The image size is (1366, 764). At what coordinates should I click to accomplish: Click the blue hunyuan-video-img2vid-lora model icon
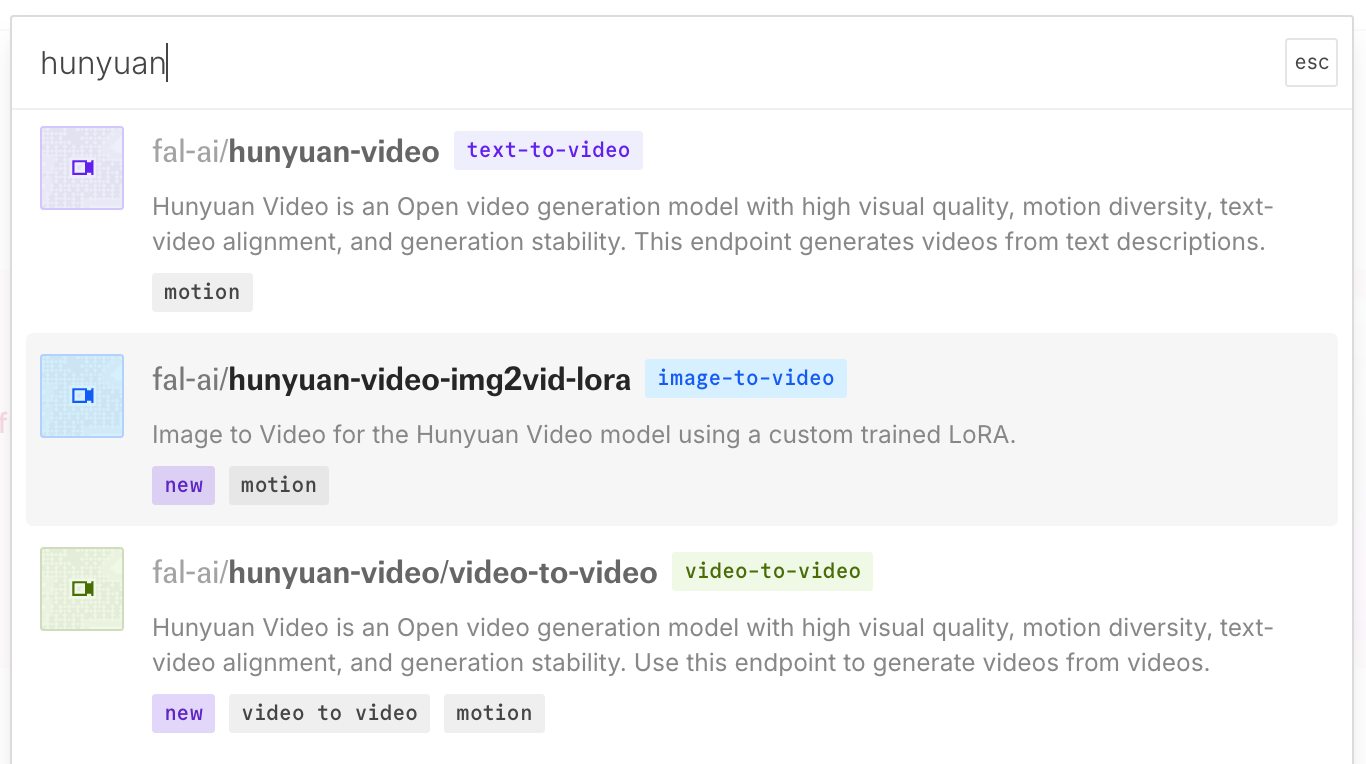click(x=82, y=396)
